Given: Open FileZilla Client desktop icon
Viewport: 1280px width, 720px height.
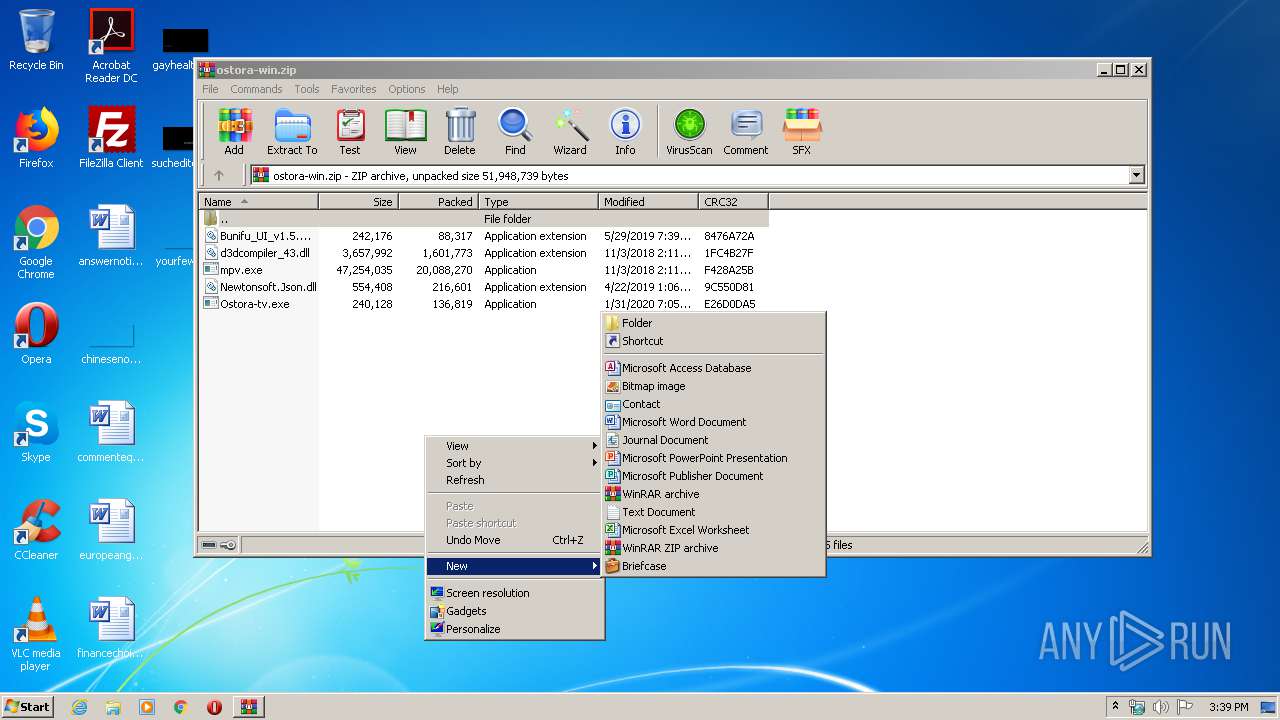Looking at the screenshot, I should tap(111, 138).
